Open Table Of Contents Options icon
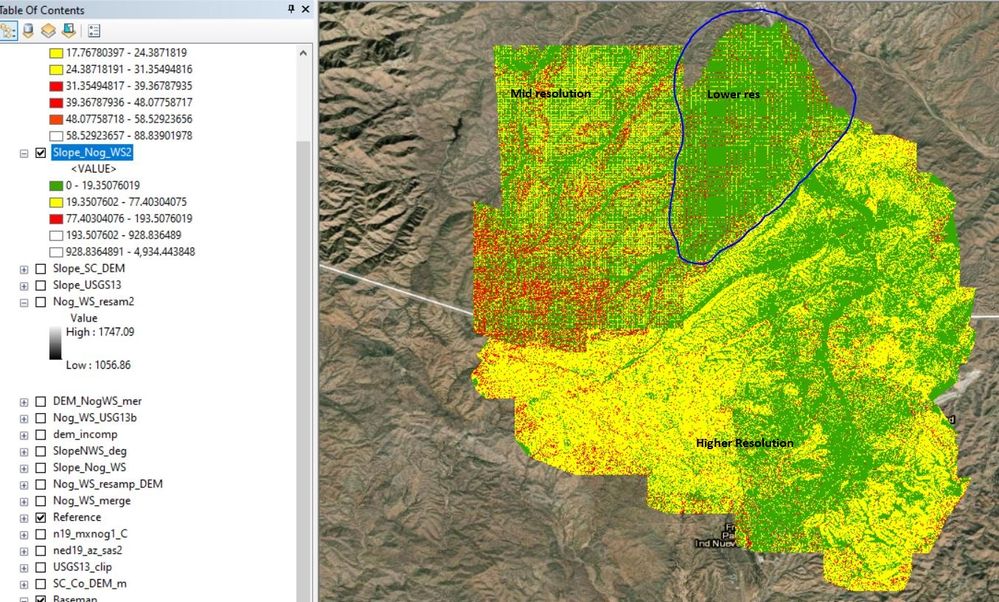The height and width of the screenshot is (602, 999). click(x=94, y=31)
